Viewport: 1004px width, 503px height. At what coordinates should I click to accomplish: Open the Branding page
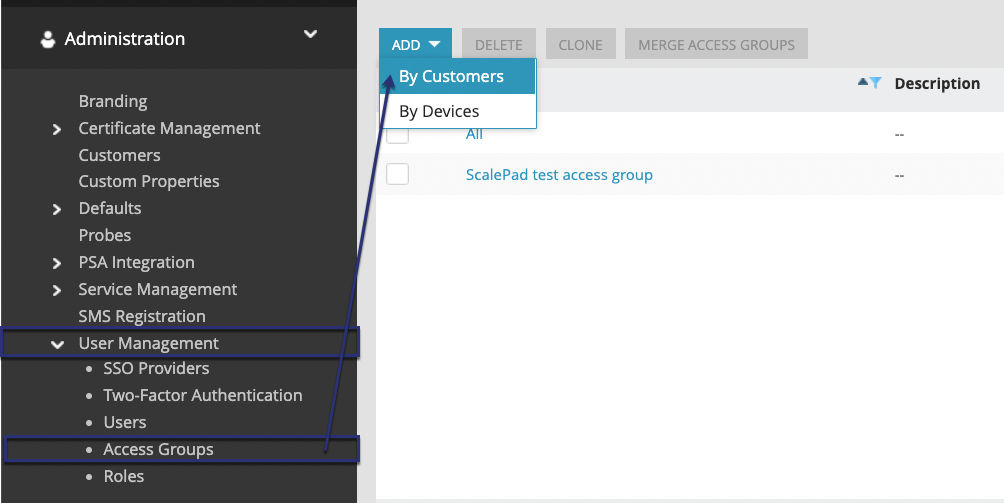(x=113, y=101)
